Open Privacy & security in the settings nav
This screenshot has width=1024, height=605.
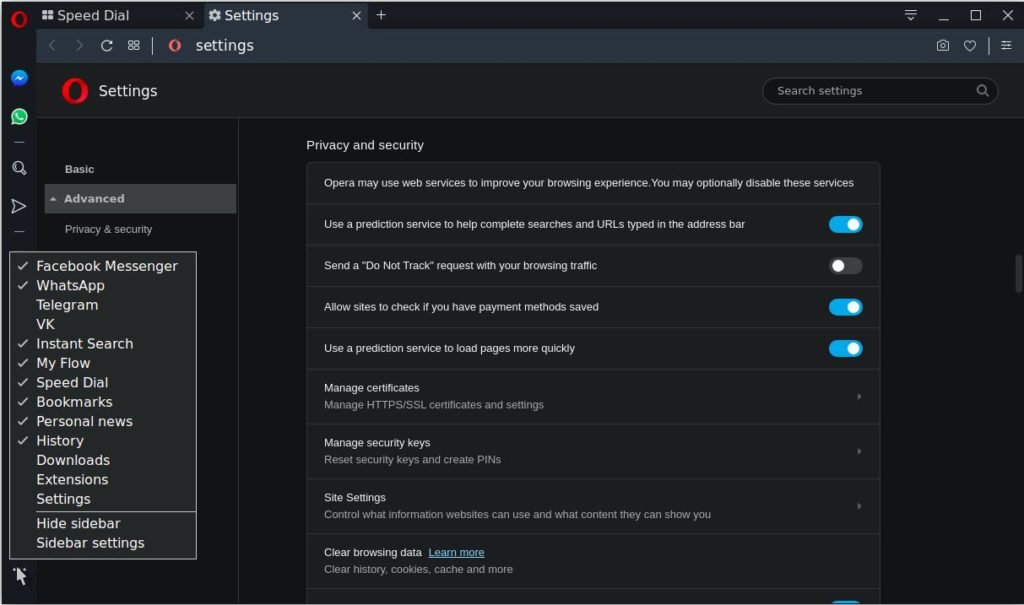coord(108,229)
